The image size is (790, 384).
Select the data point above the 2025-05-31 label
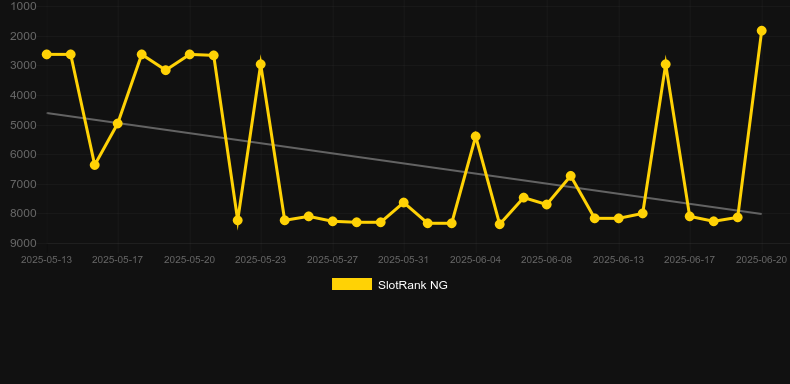point(404,203)
